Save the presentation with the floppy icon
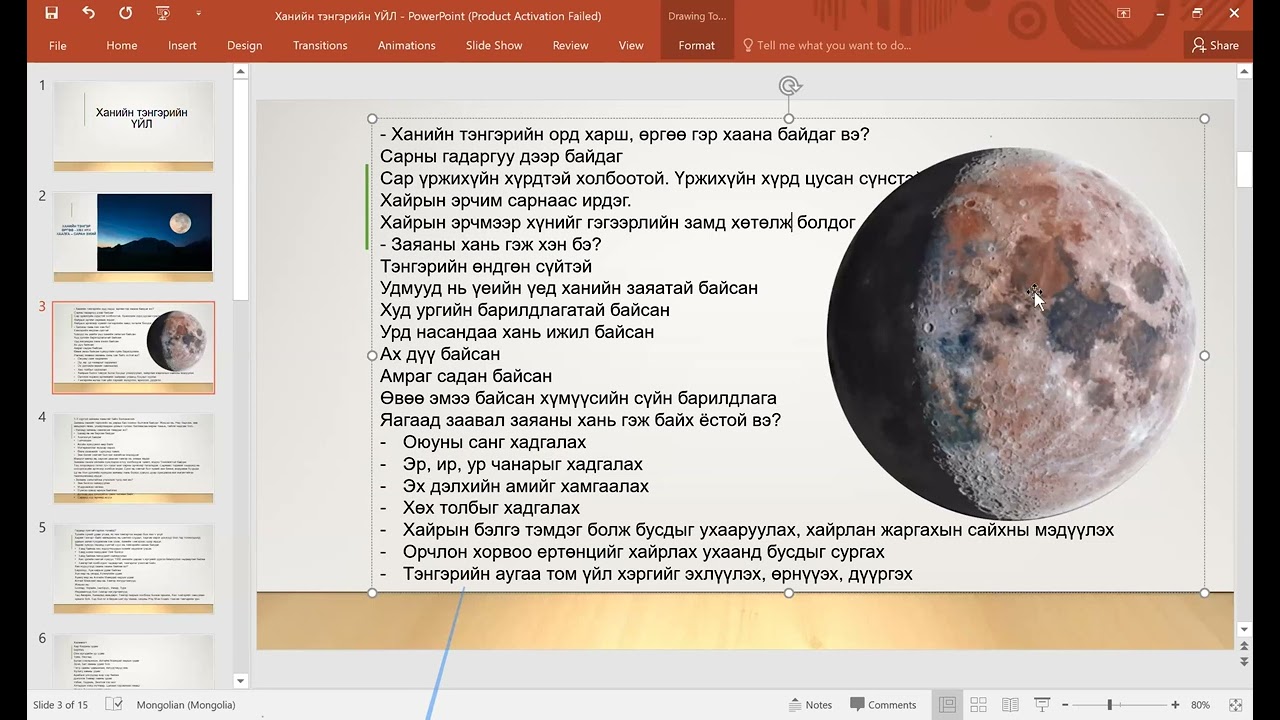 click(x=52, y=14)
